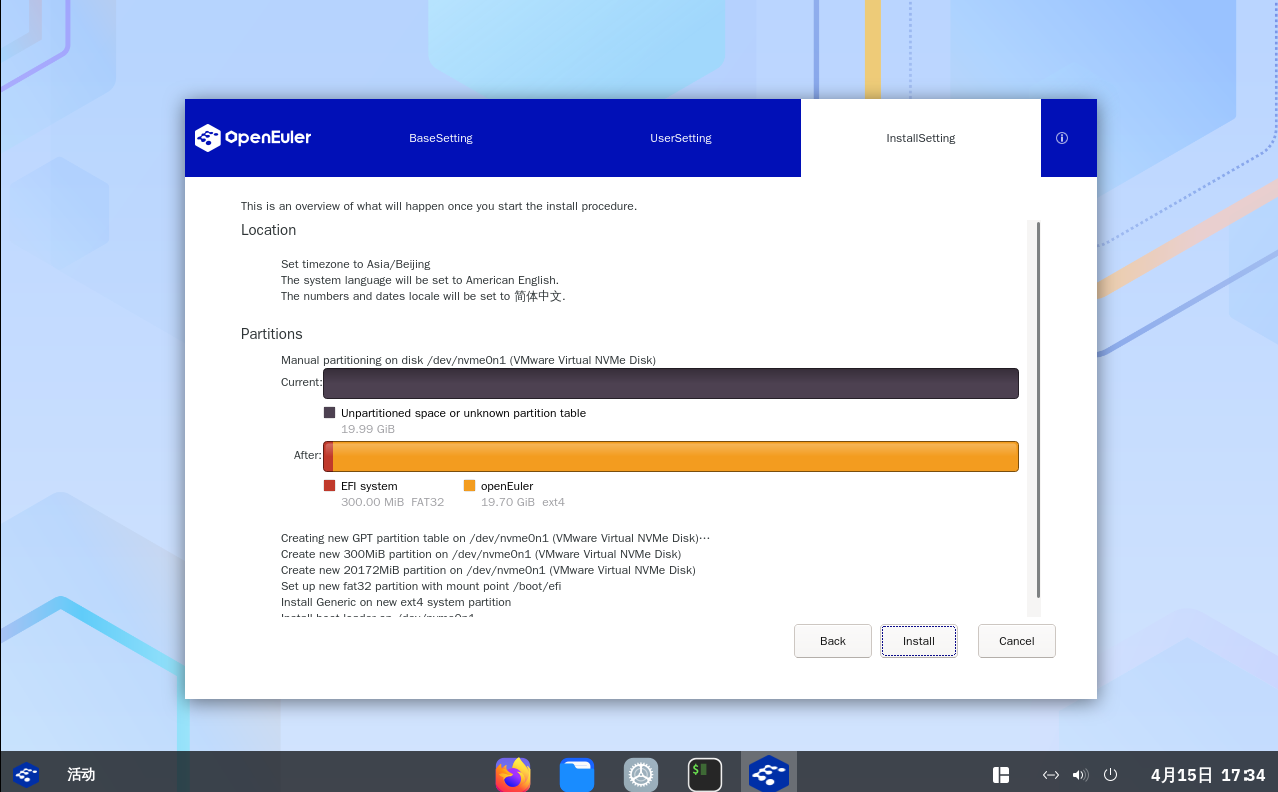Click the 'After:' bar label
This screenshot has width=1278, height=792.
(x=307, y=455)
